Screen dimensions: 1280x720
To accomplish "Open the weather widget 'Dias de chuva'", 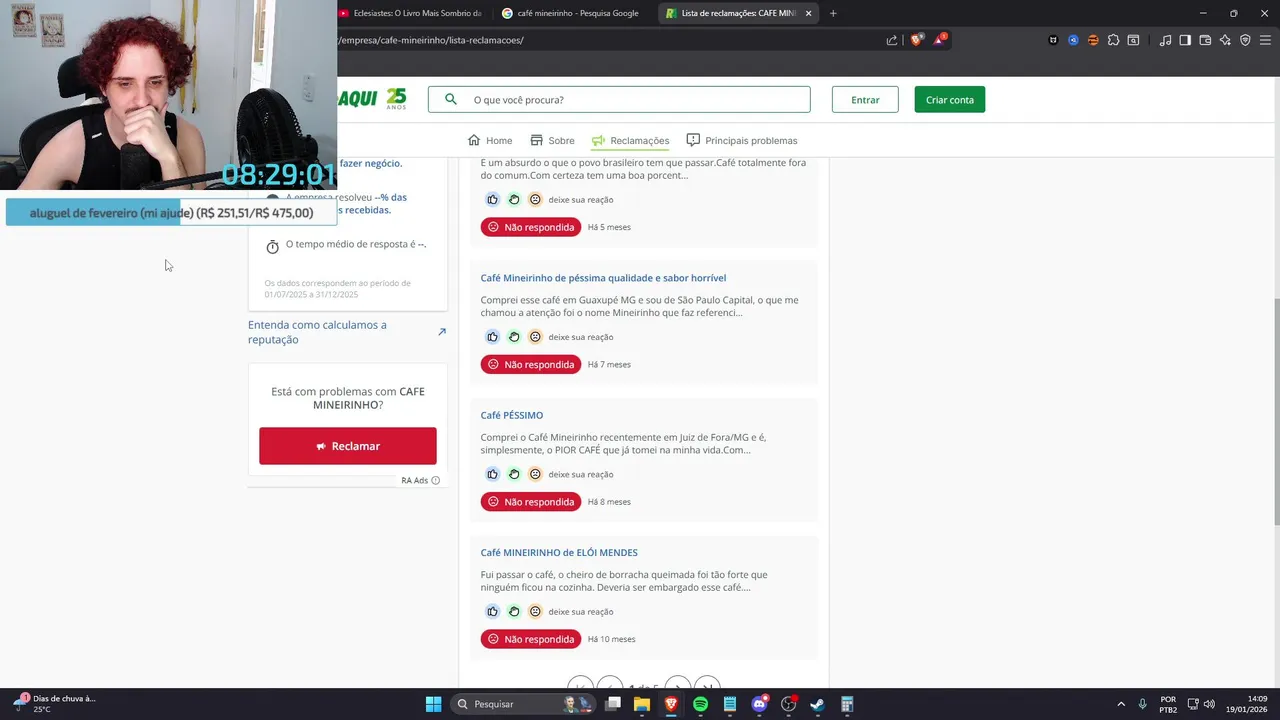I will pyautogui.click(x=55, y=704).
